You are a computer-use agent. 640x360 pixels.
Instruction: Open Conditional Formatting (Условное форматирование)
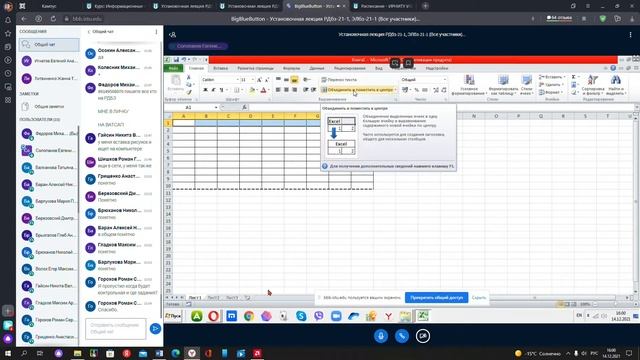point(469,85)
